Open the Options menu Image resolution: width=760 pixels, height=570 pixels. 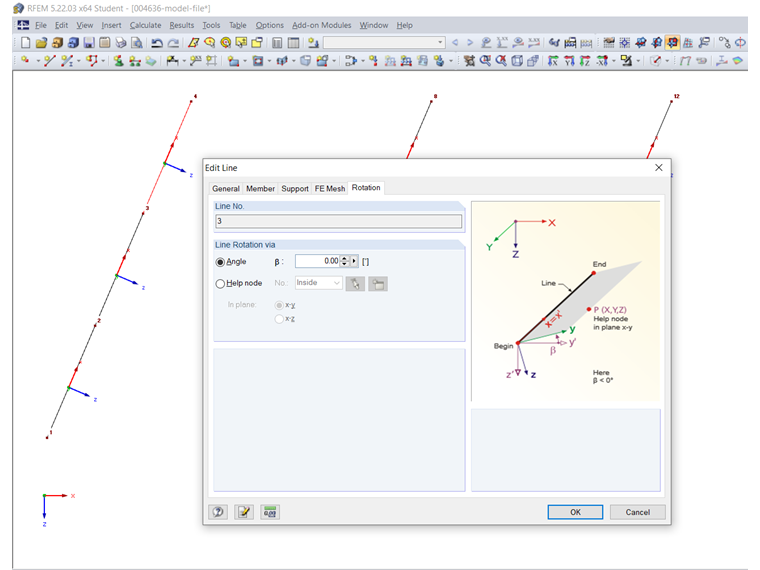pyautogui.click(x=269, y=25)
